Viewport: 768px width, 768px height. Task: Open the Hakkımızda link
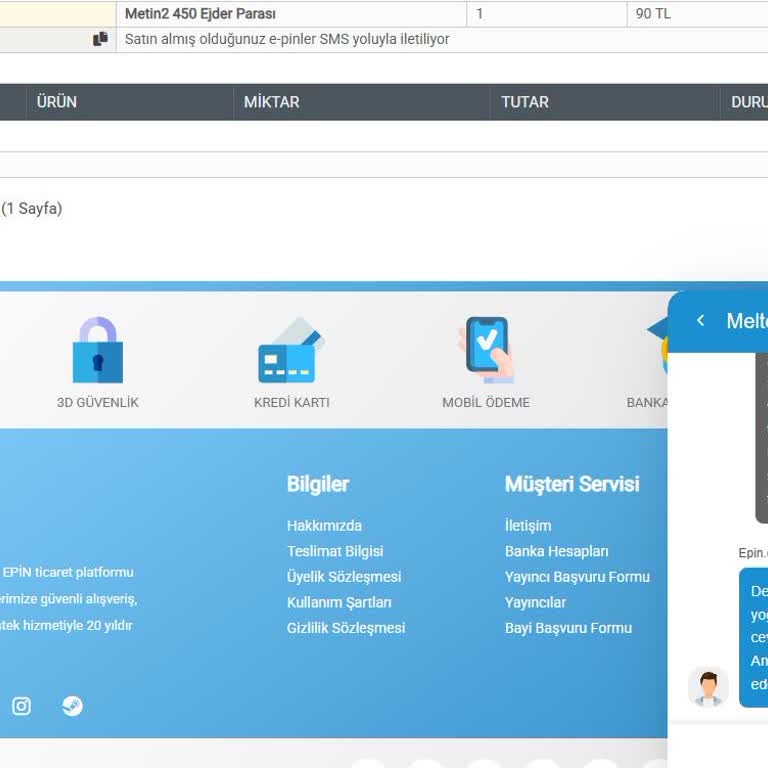click(324, 526)
